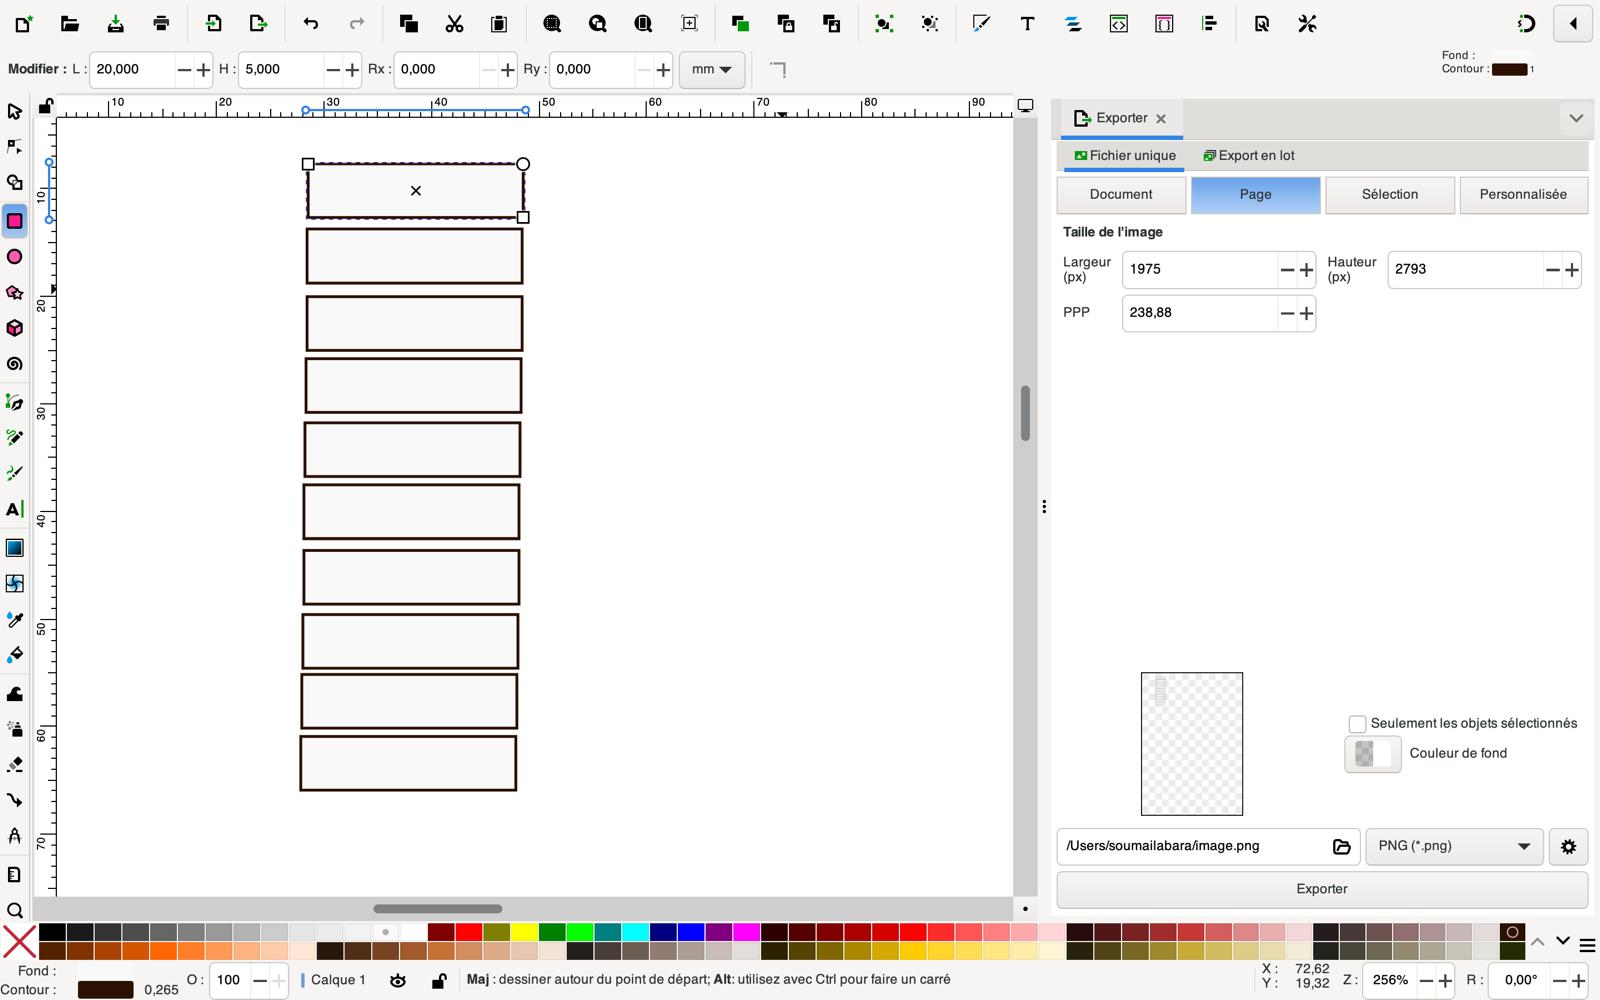Open export advanced settings gear
This screenshot has width=1600, height=1000.
tap(1568, 847)
